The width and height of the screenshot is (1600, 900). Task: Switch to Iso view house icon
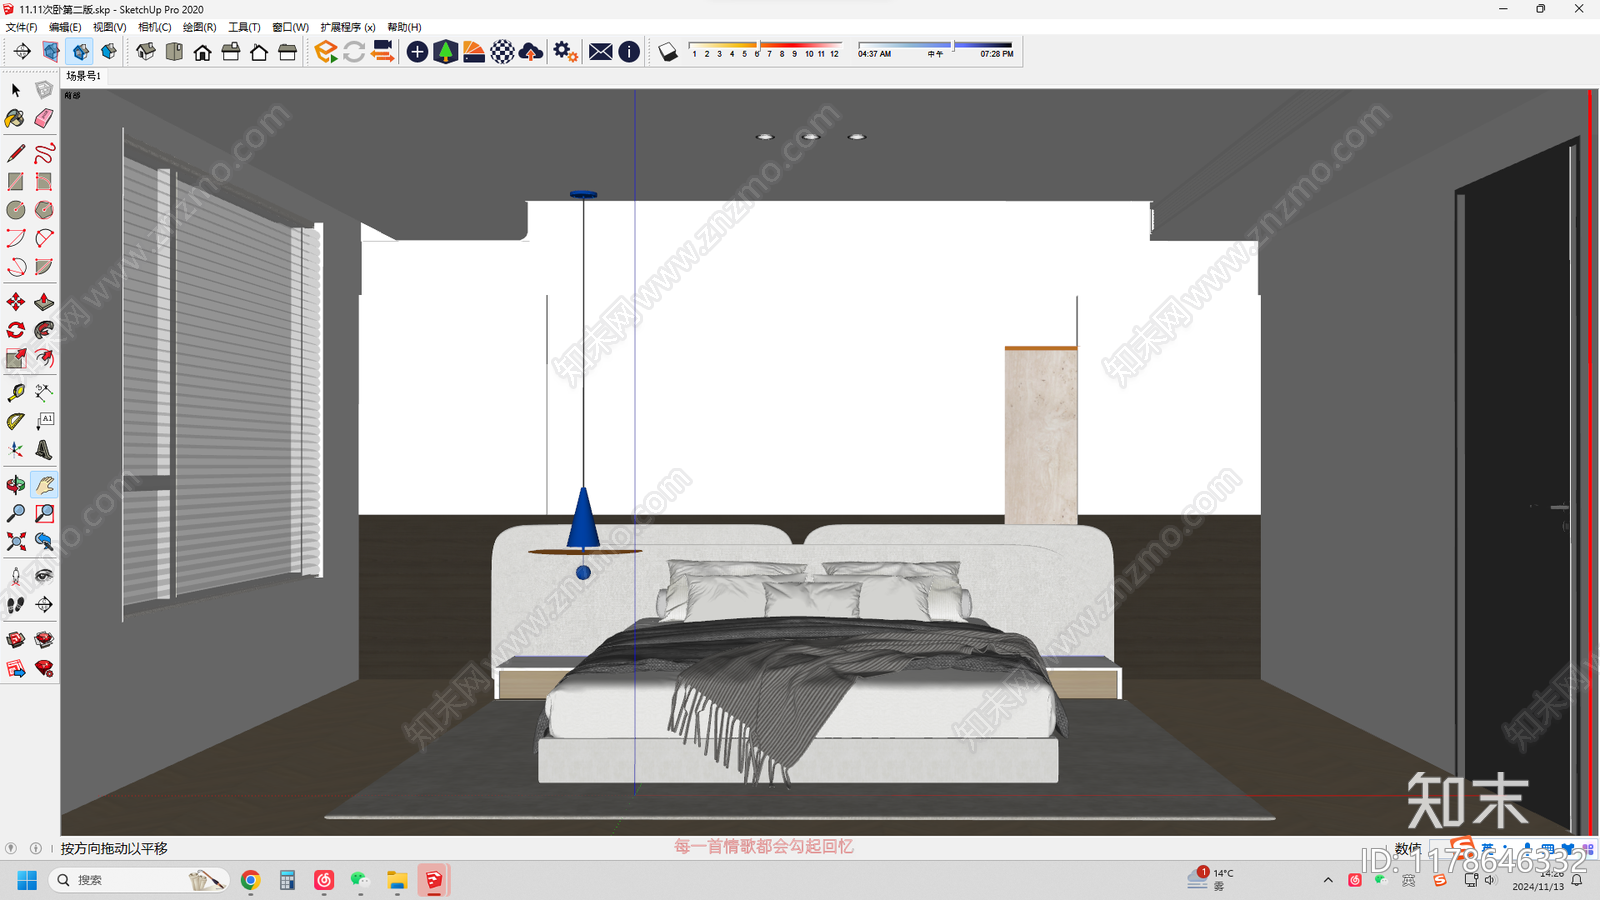click(x=146, y=52)
